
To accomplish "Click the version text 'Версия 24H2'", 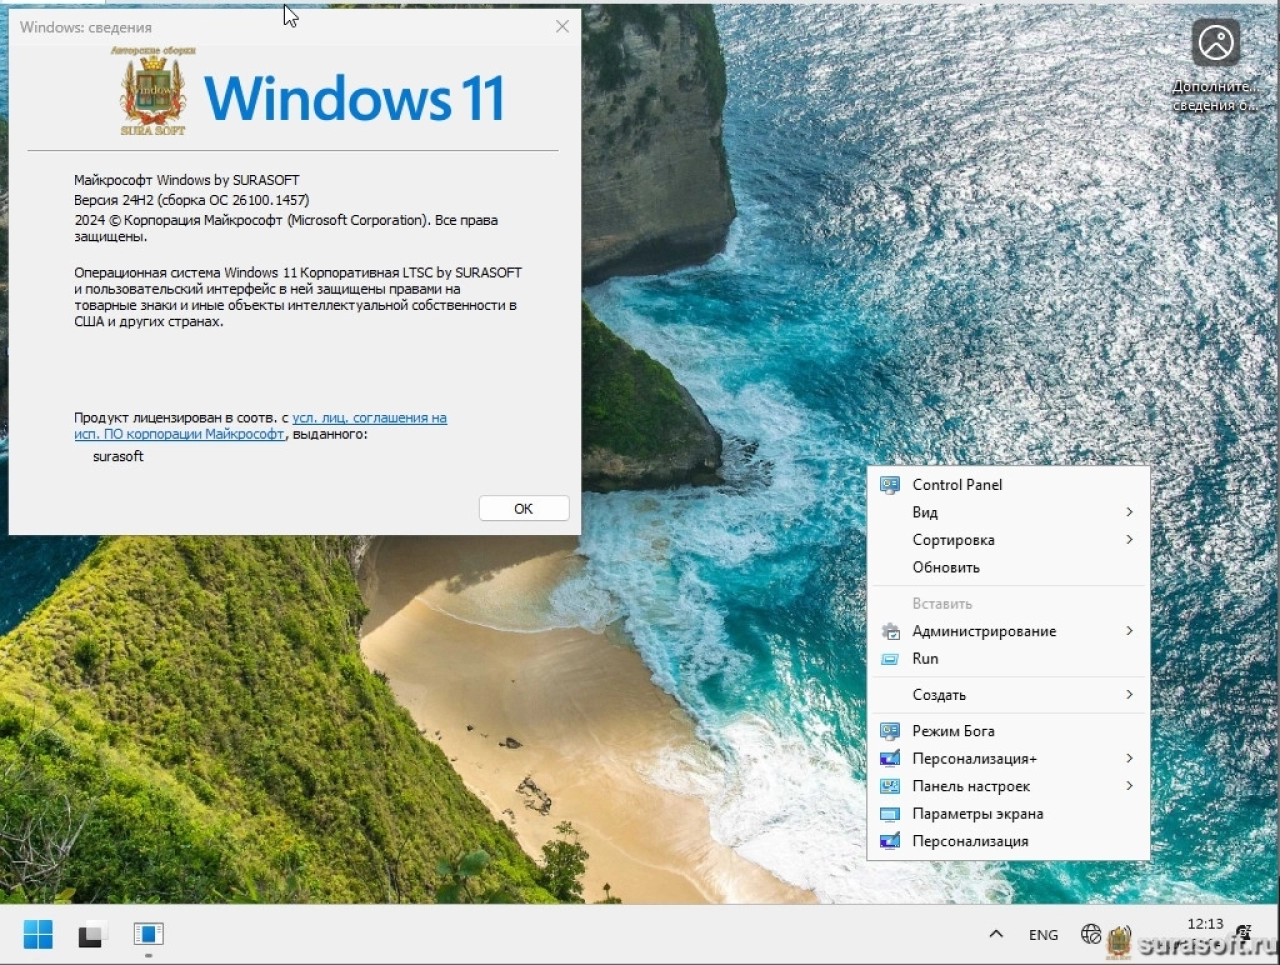I will 113,200.
